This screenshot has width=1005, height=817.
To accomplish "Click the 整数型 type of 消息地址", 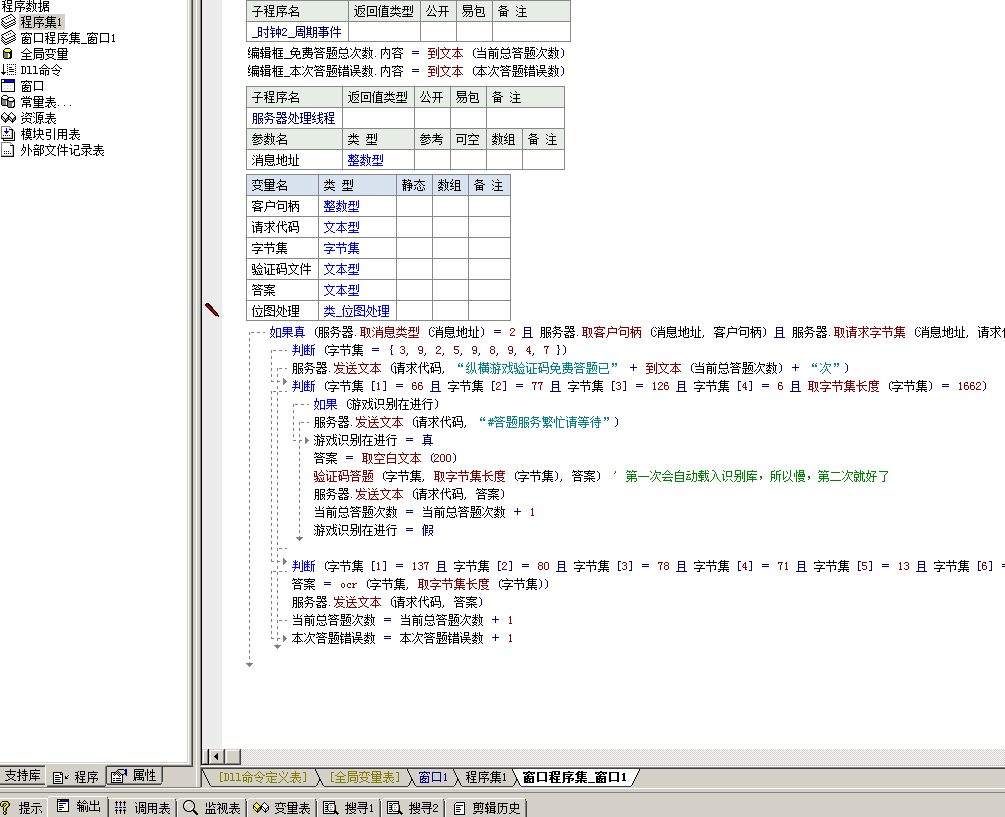I will pos(365,160).
